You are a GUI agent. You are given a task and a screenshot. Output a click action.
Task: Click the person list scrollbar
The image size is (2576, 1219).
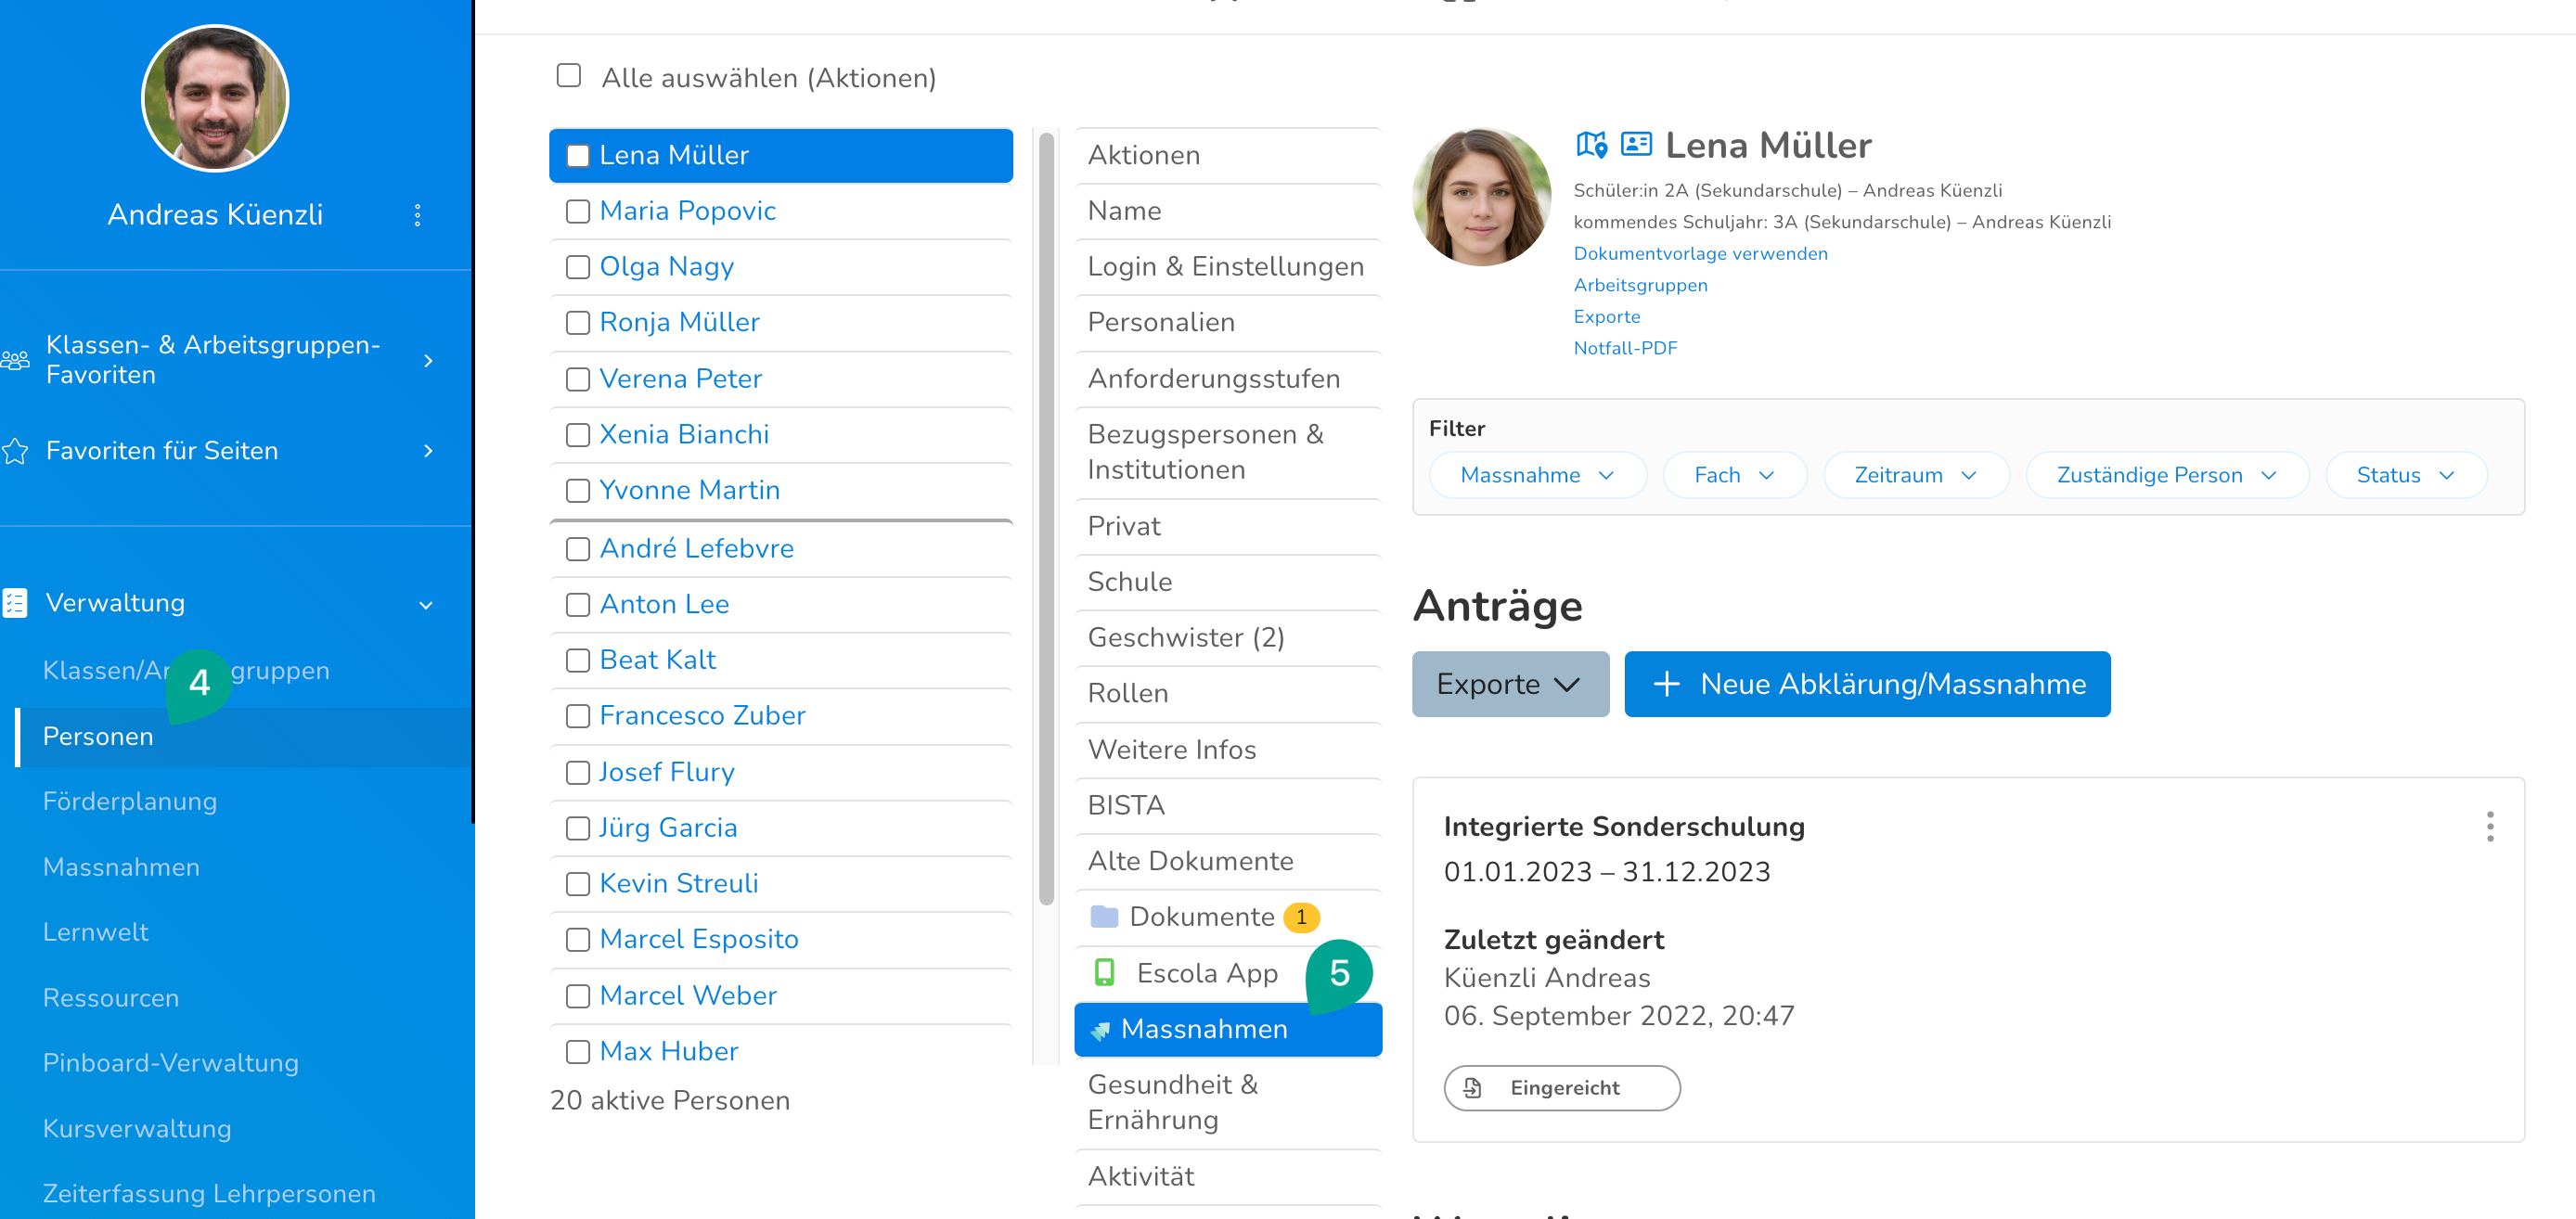pyautogui.click(x=1046, y=520)
